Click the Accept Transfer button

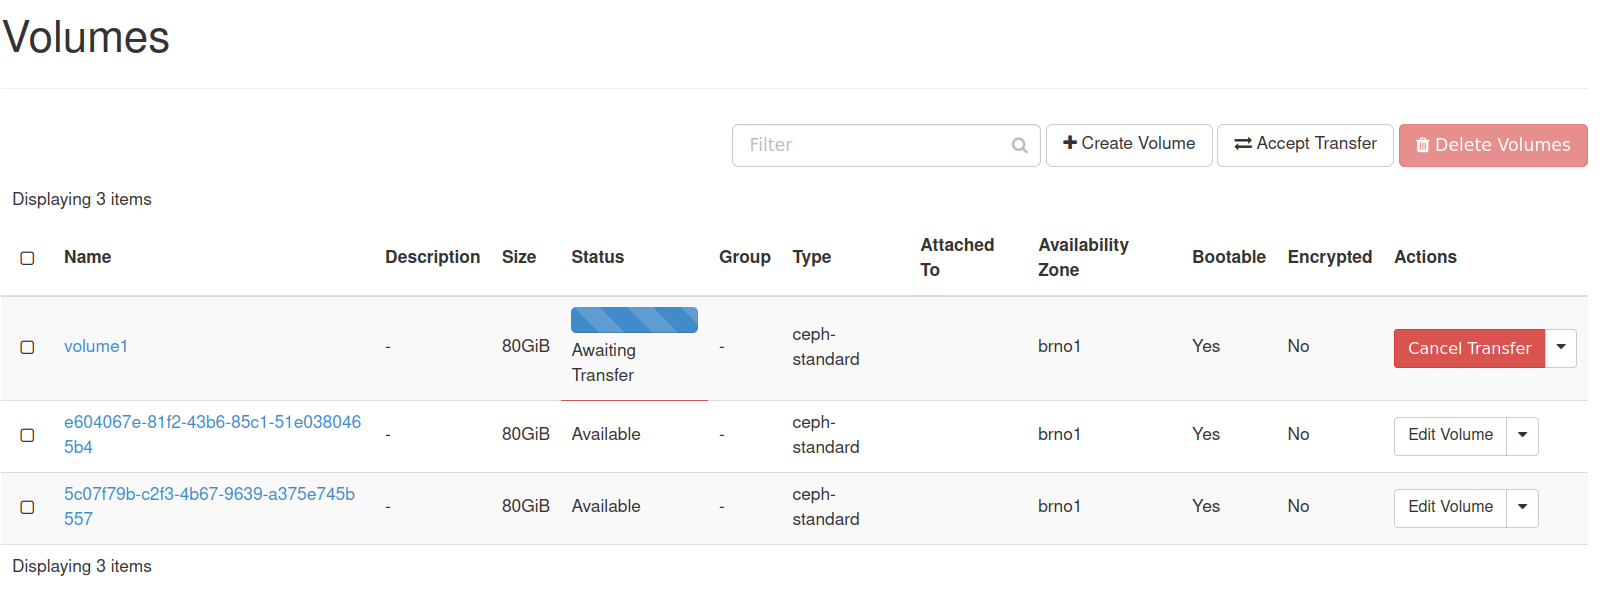[x=1305, y=145]
